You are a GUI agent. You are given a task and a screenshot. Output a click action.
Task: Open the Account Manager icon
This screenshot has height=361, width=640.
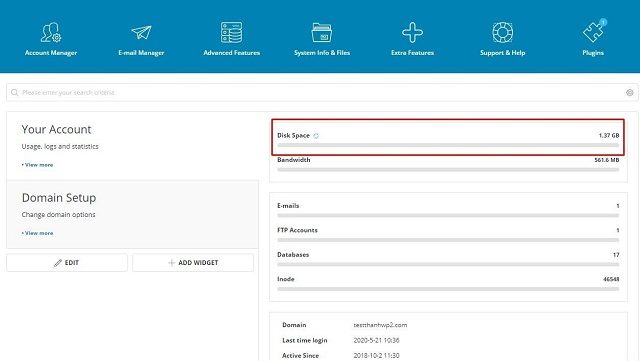51,32
